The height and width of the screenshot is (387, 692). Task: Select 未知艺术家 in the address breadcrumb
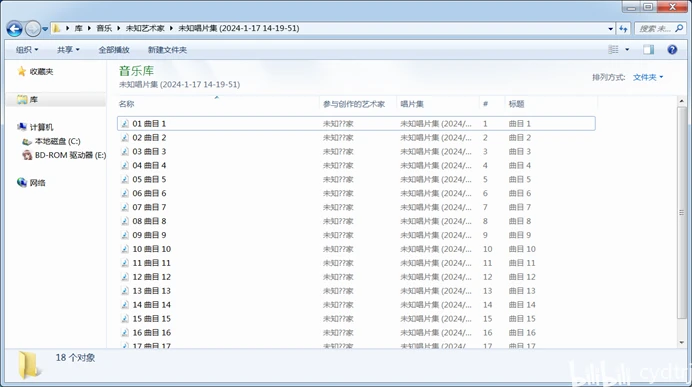(145, 28)
